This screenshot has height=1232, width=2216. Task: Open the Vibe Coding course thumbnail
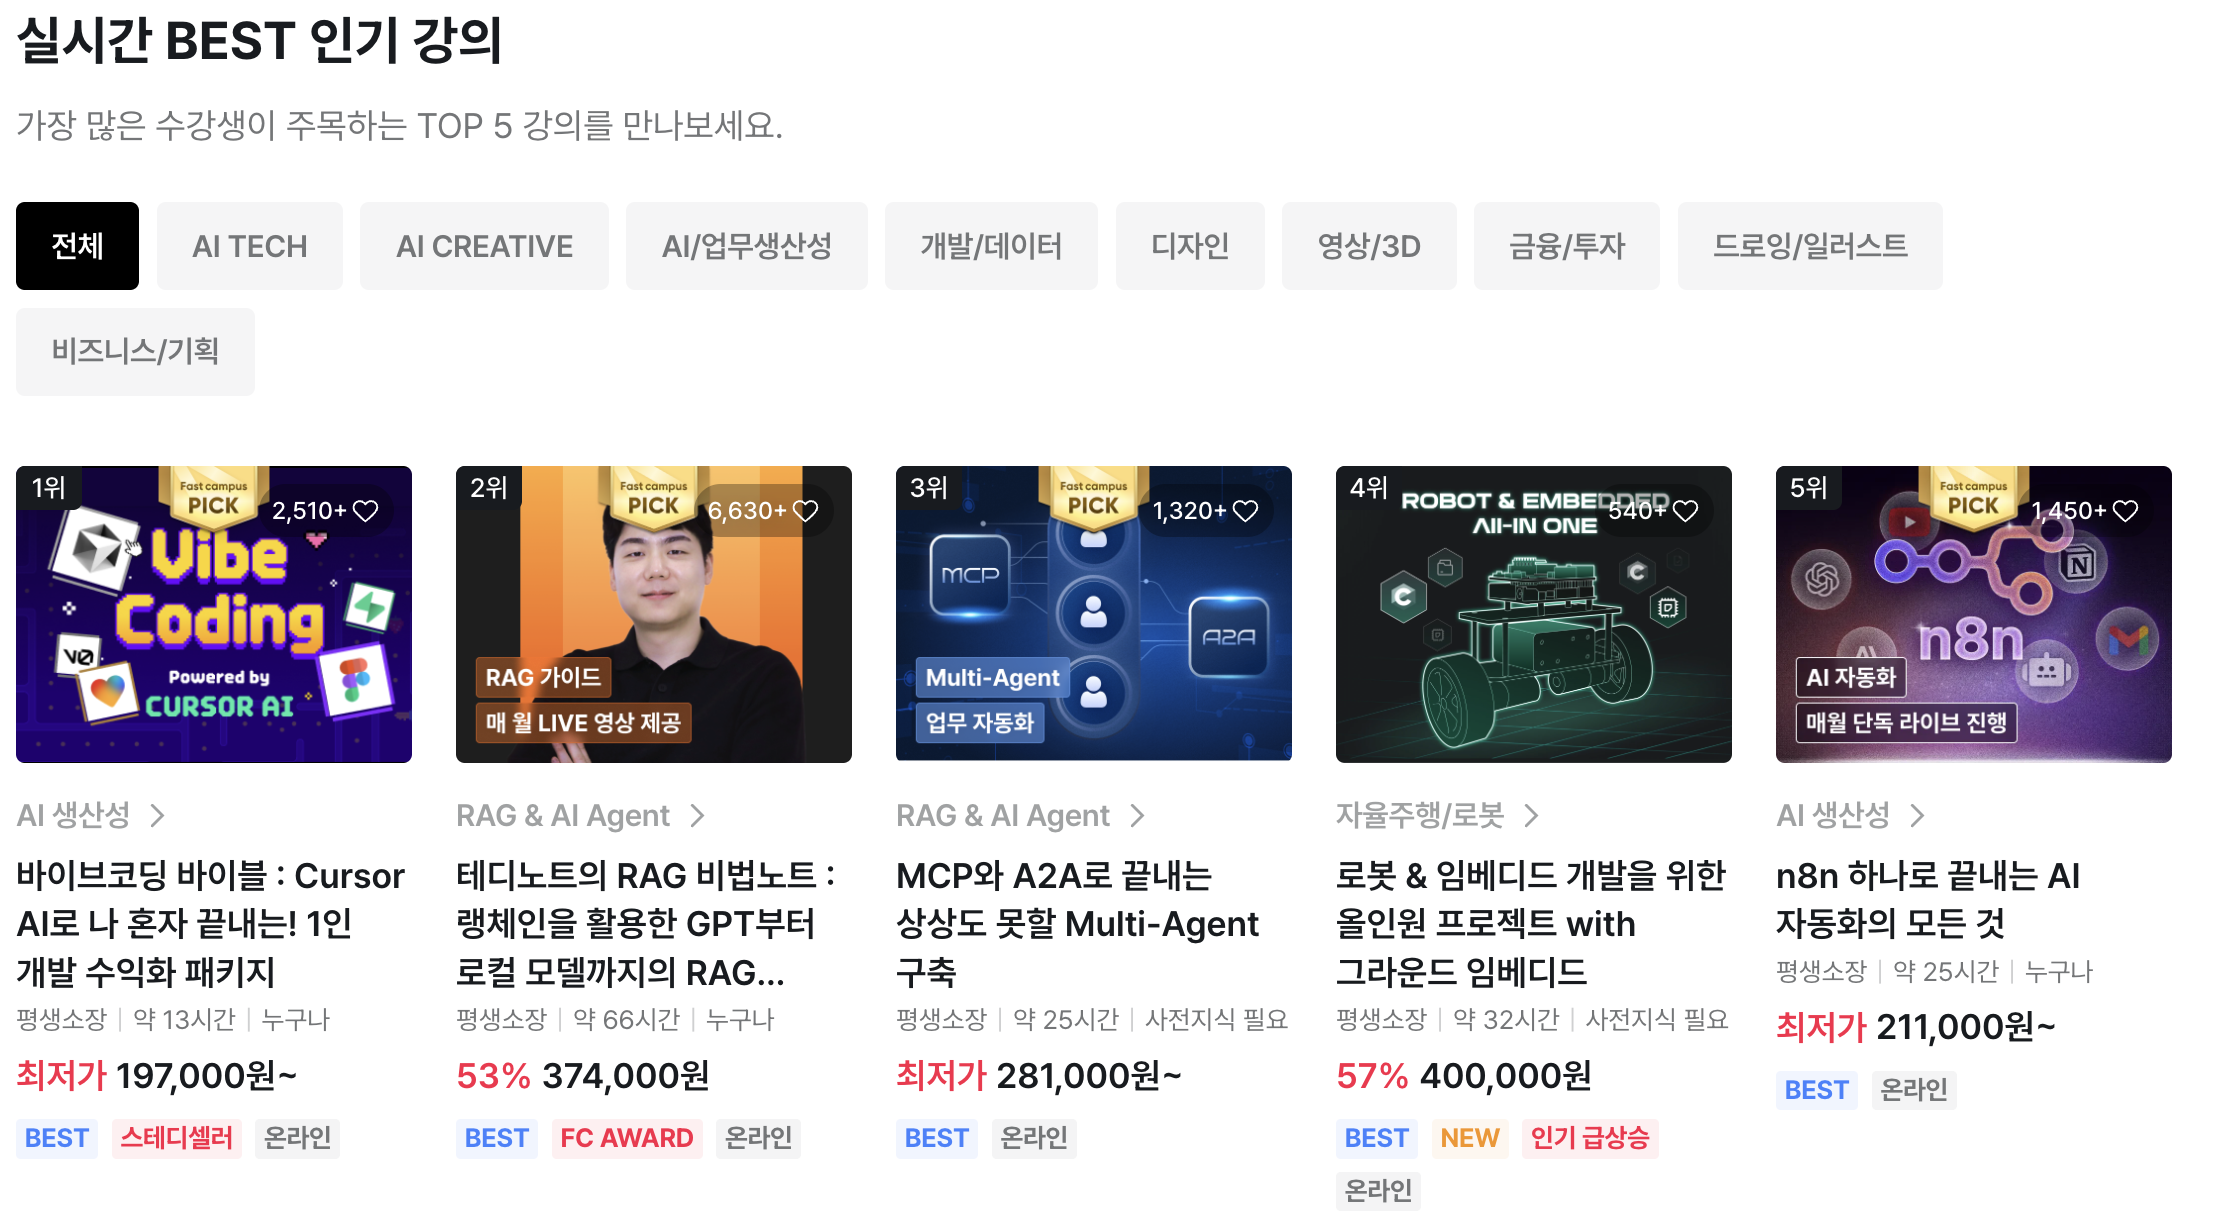click(x=214, y=614)
